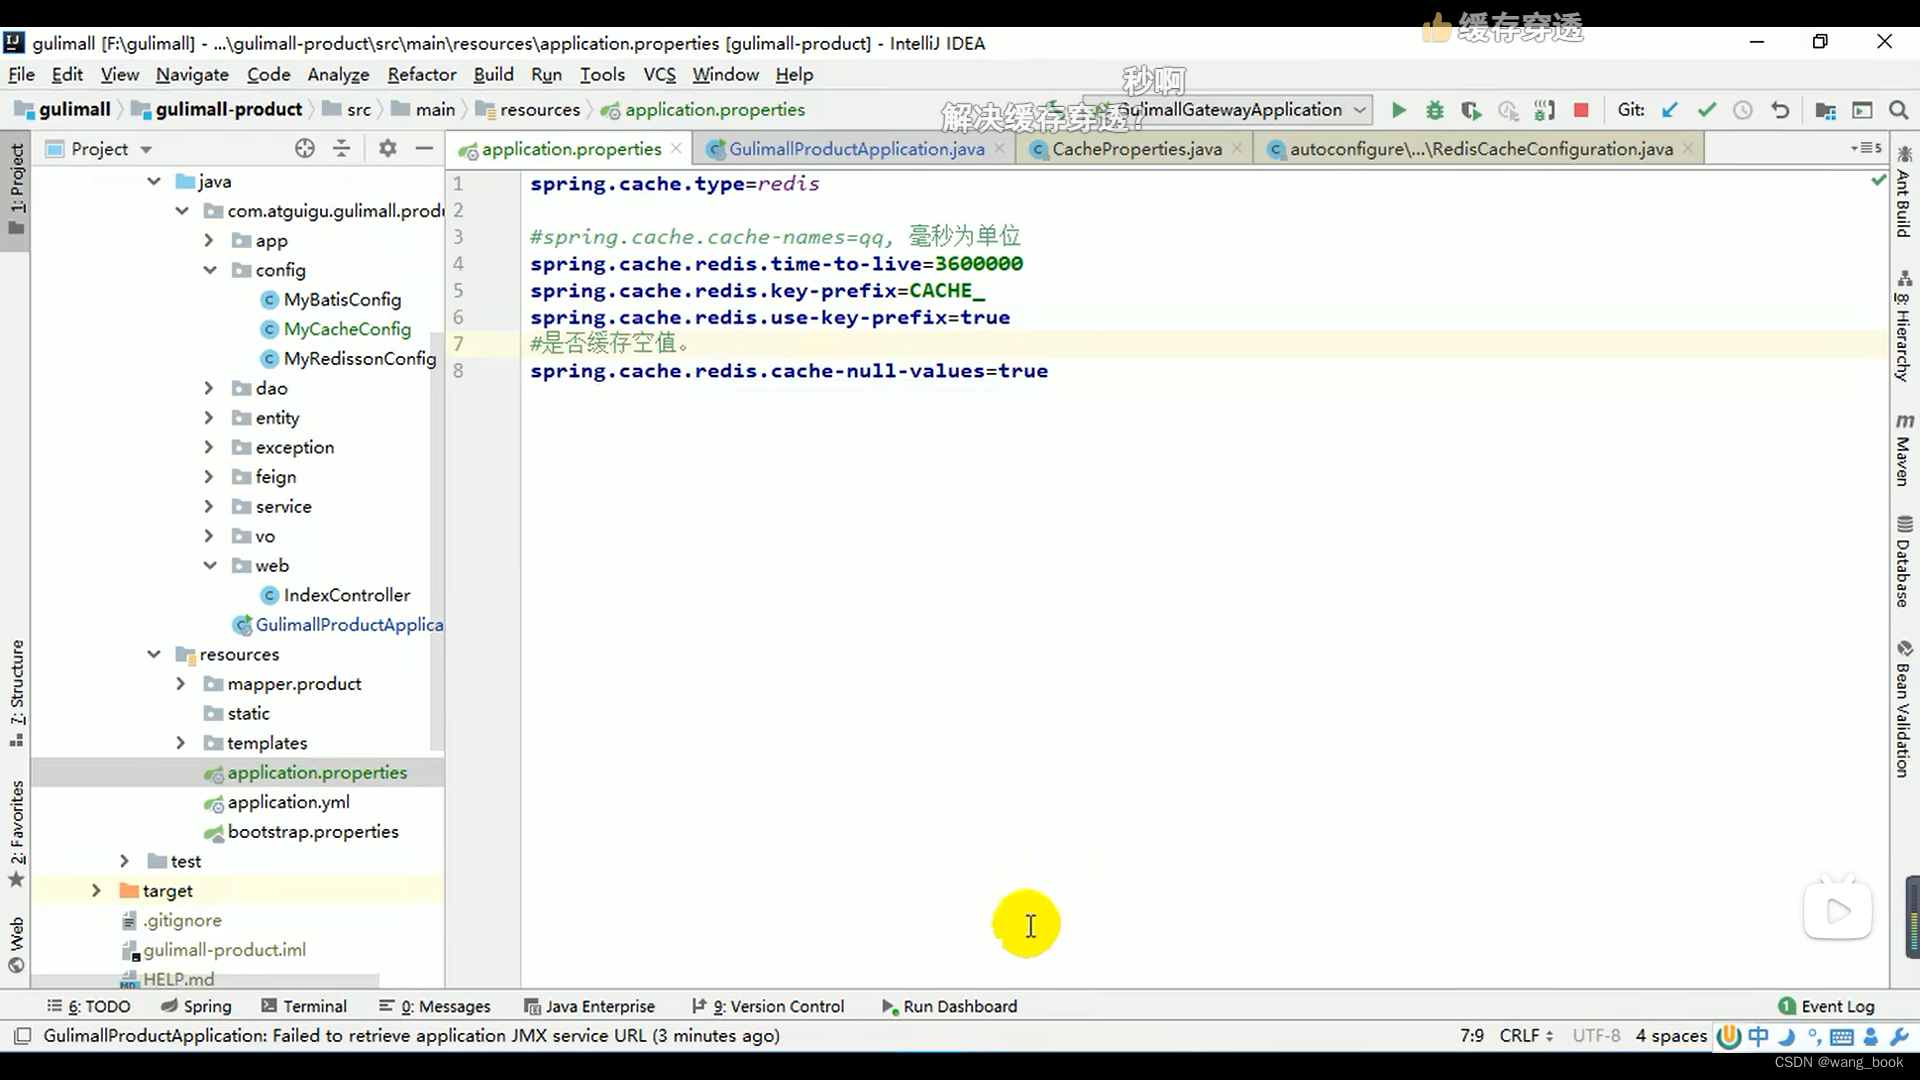Open run configuration dropdown GulimallGatewayApplication
This screenshot has height=1080, width=1920.
click(x=1228, y=110)
